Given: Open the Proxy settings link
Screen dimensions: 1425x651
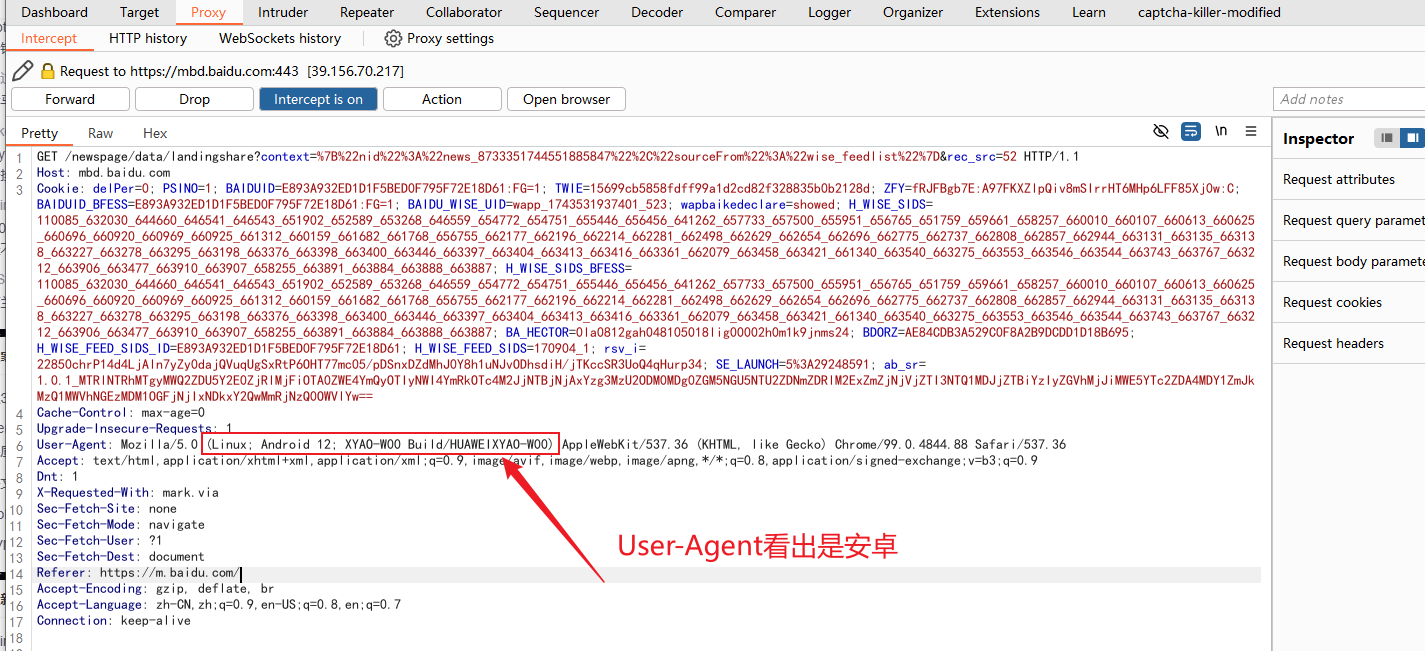Looking at the screenshot, I should pyautogui.click(x=450, y=38).
